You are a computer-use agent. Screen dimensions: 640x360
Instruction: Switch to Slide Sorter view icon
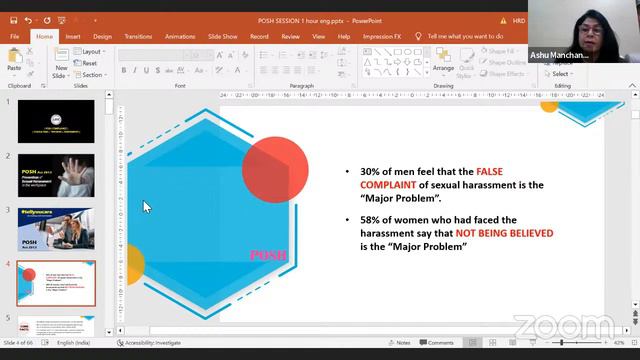pos(493,343)
